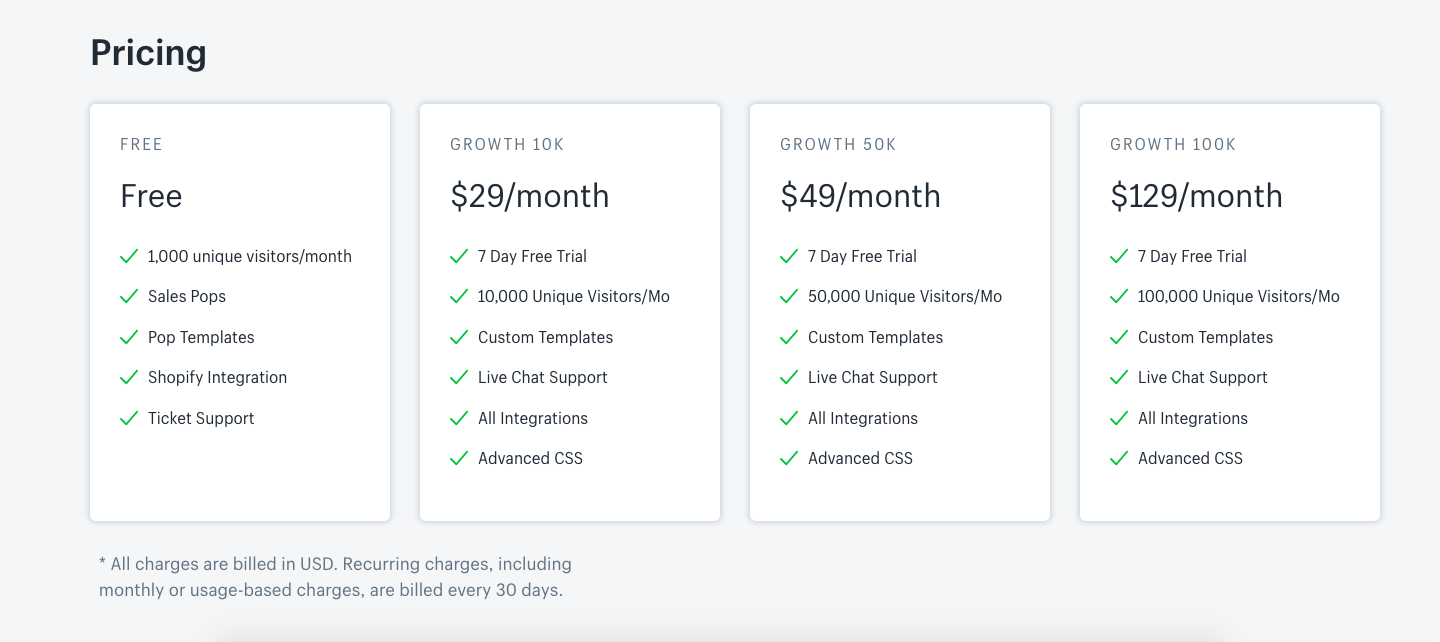The width and height of the screenshot is (1440, 642).
Task: Click the "Free" price label
Action: [150, 196]
